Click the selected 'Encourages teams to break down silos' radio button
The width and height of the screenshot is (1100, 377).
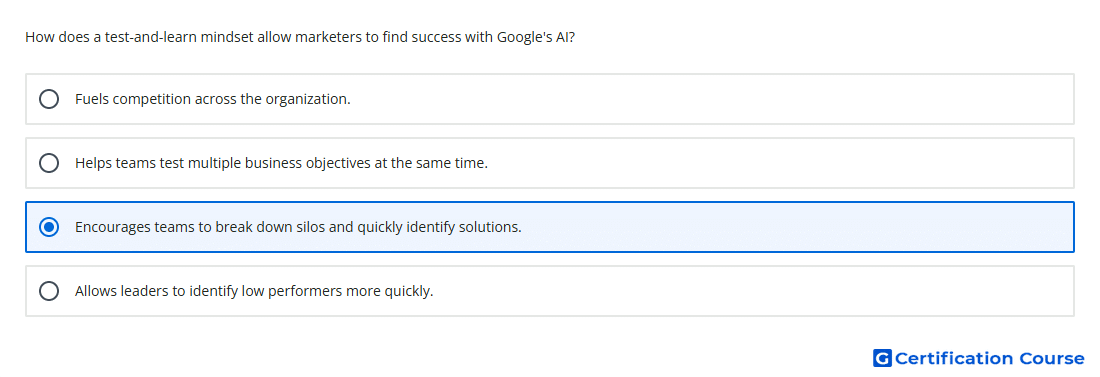(x=49, y=227)
